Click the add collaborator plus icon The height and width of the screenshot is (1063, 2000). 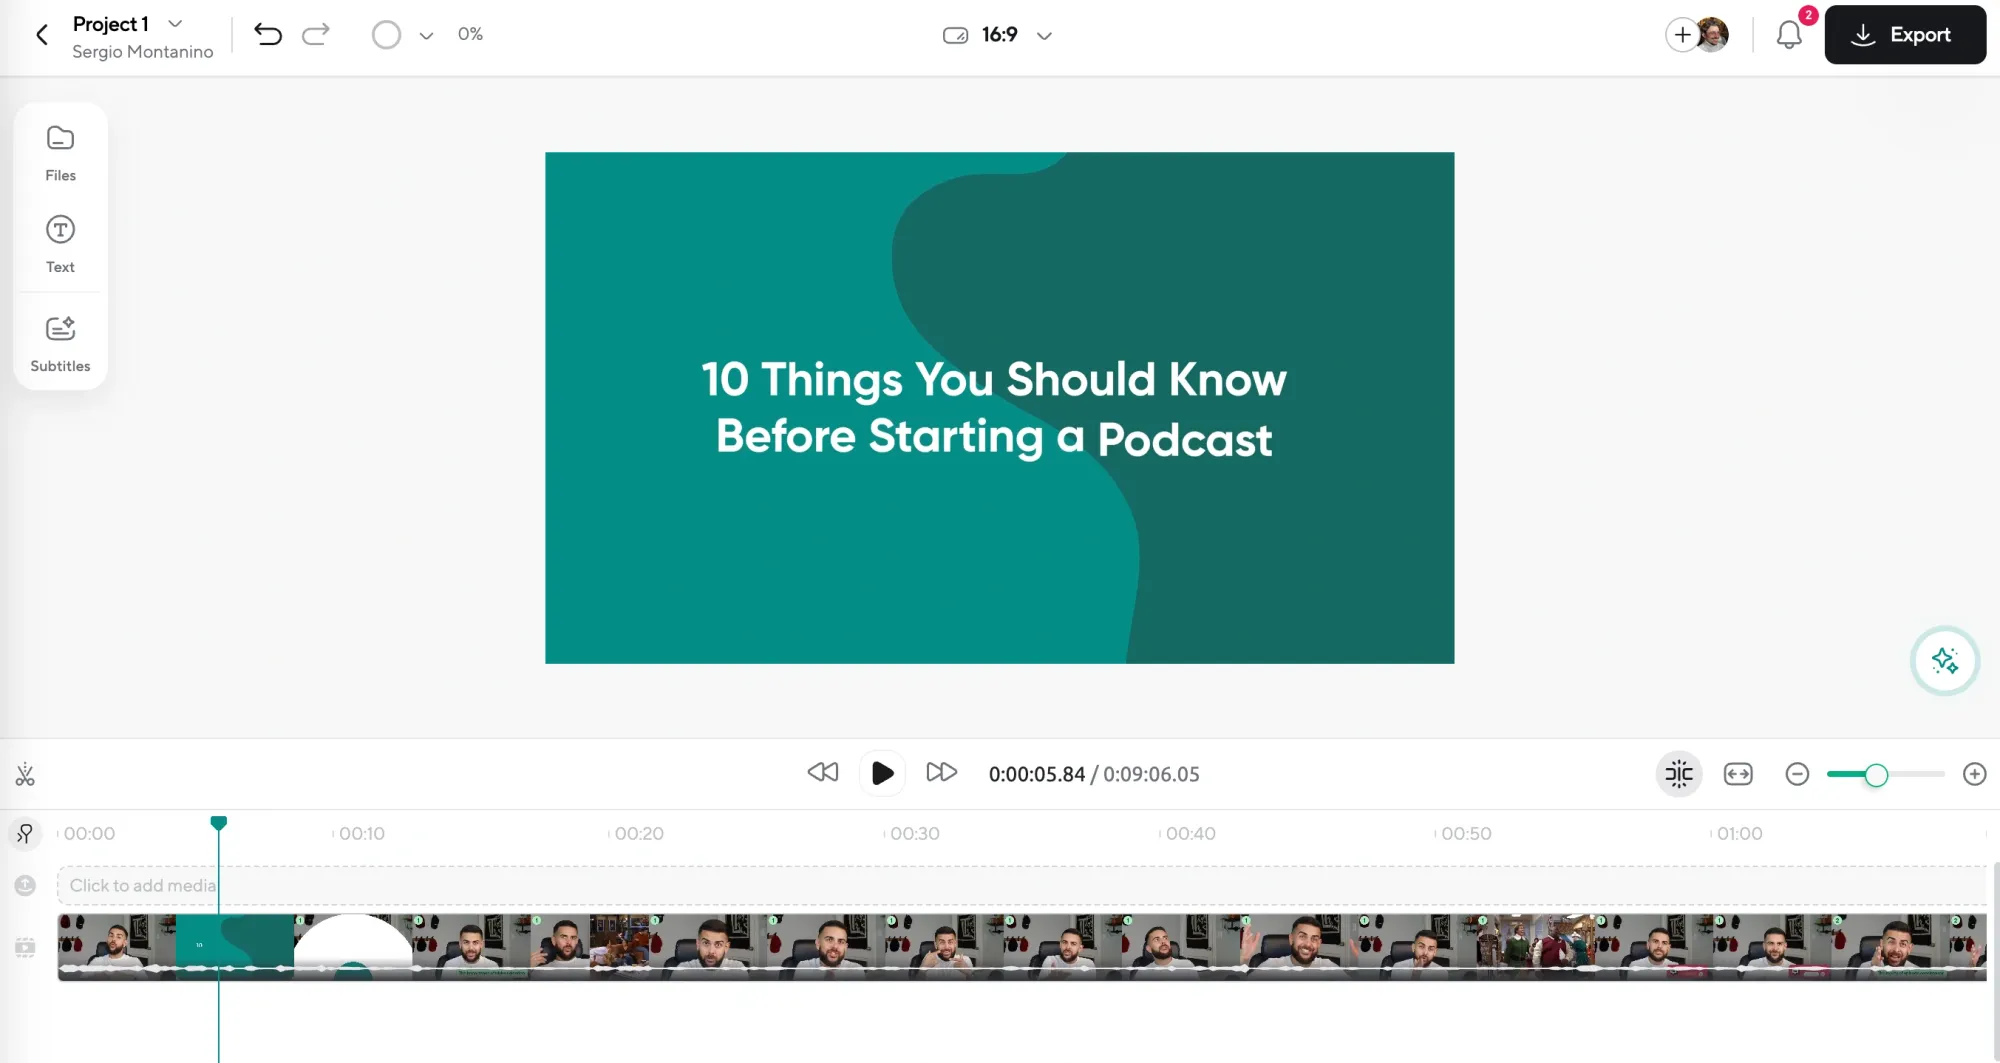pyautogui.click(x=1682, y=34)
